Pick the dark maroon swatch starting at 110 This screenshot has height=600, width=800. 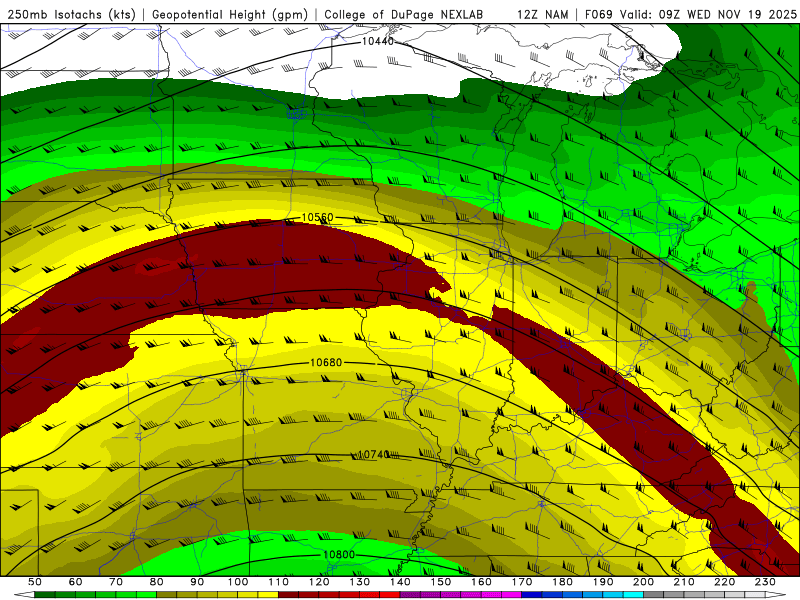tap(288, 595)
